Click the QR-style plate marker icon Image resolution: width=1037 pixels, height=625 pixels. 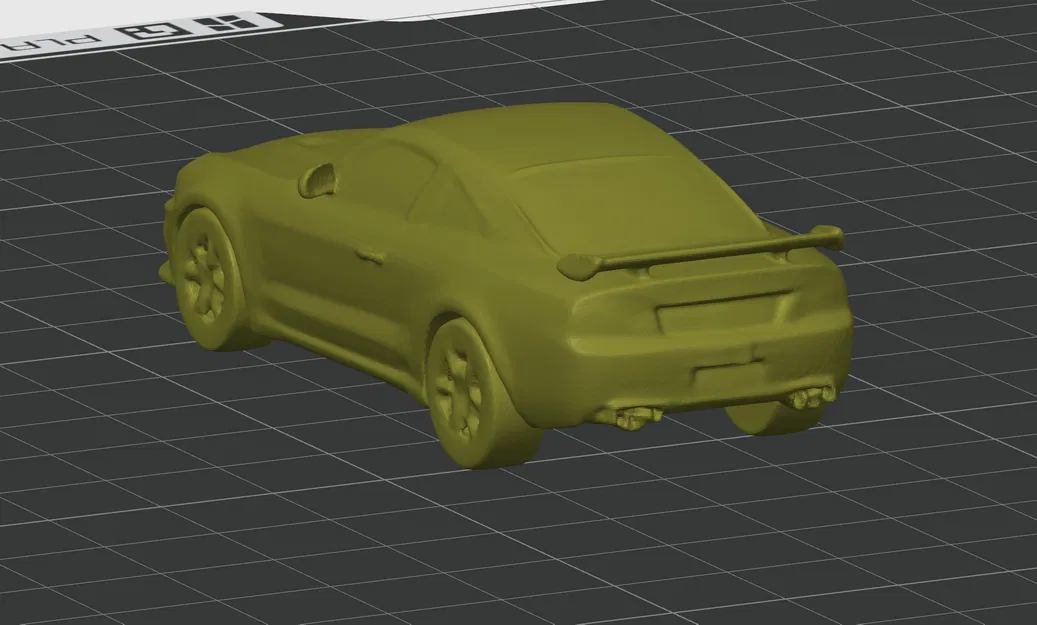[x=150, y=27]
